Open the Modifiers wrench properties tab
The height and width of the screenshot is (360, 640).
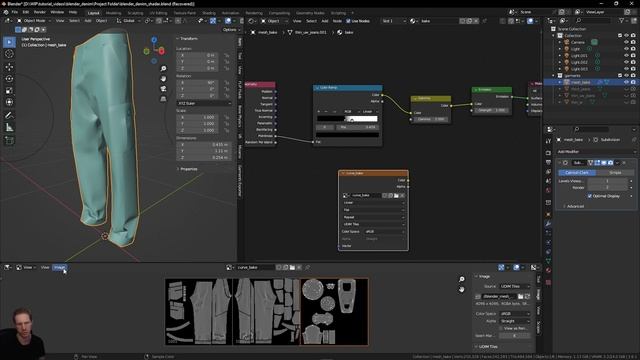tap(548, 224)
